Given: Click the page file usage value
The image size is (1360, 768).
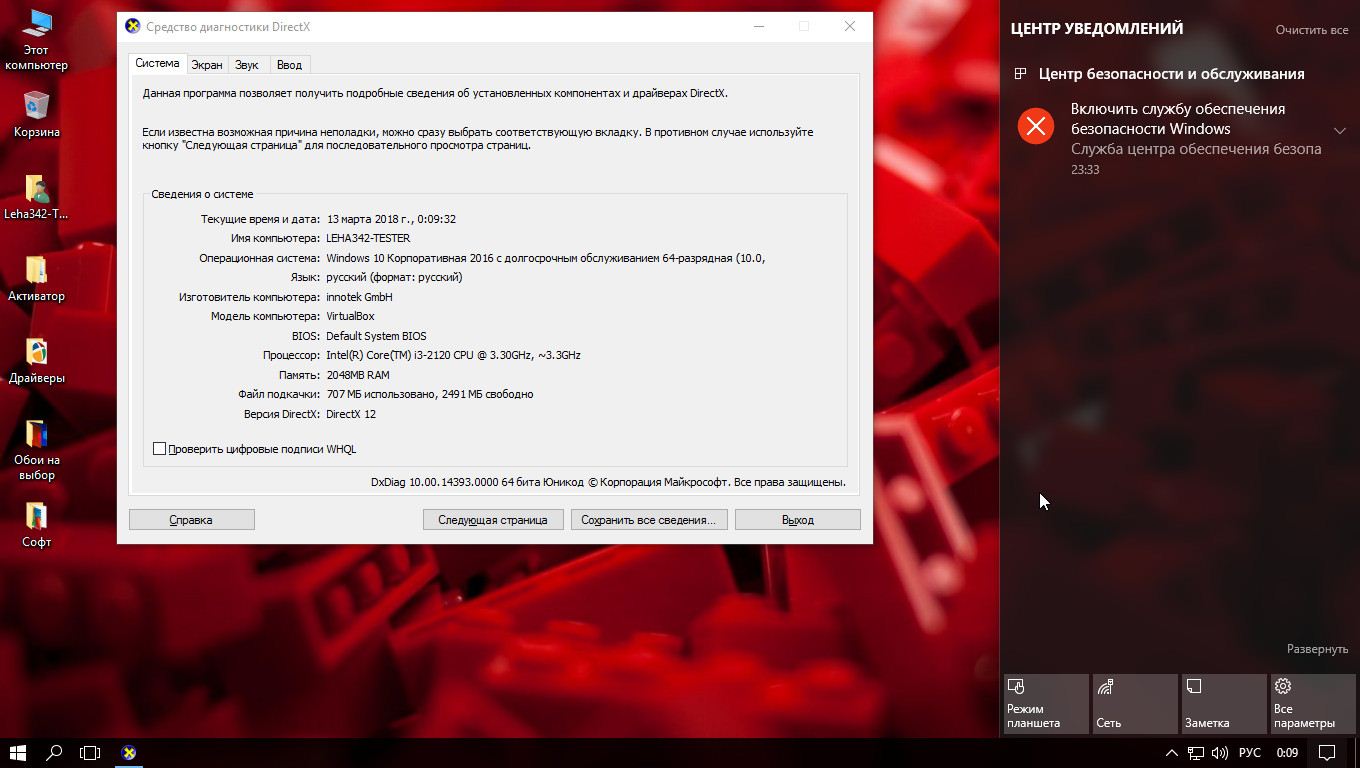Looking at the screenshot, I should [430, 394].
